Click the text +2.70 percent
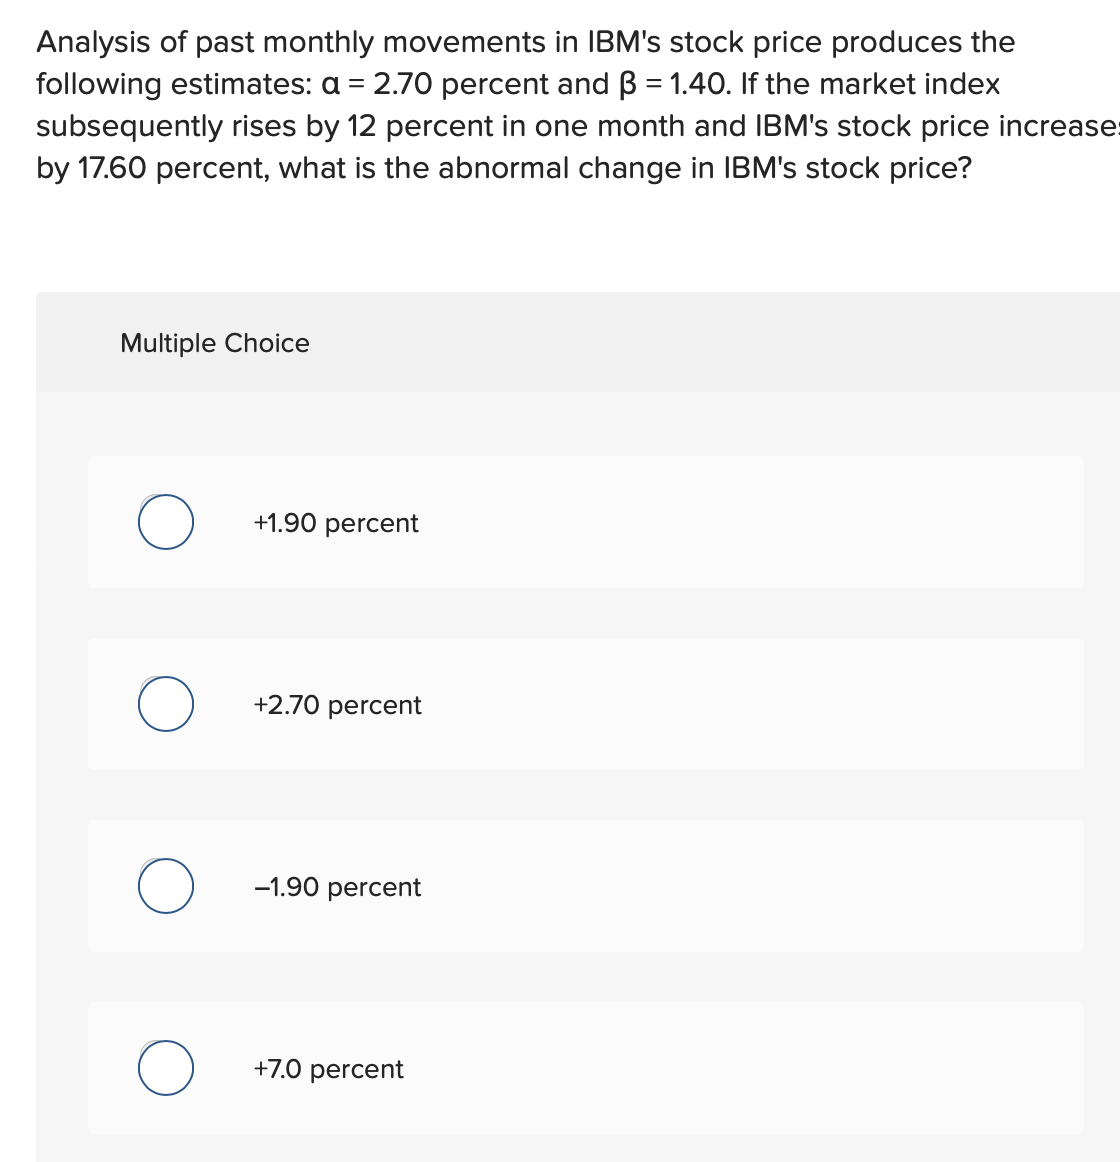This screenshot has height=1162, width=1120. [x=336, y=705]
